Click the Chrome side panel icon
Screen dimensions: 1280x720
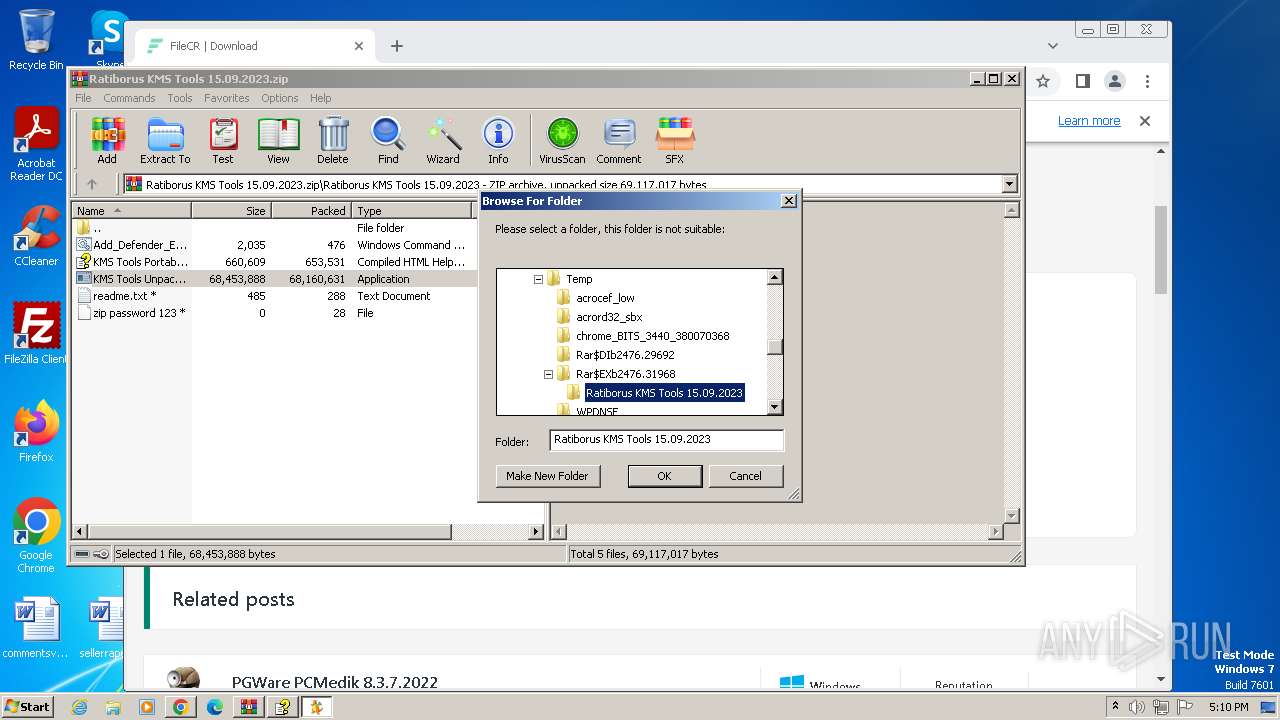coord(1082,81)
